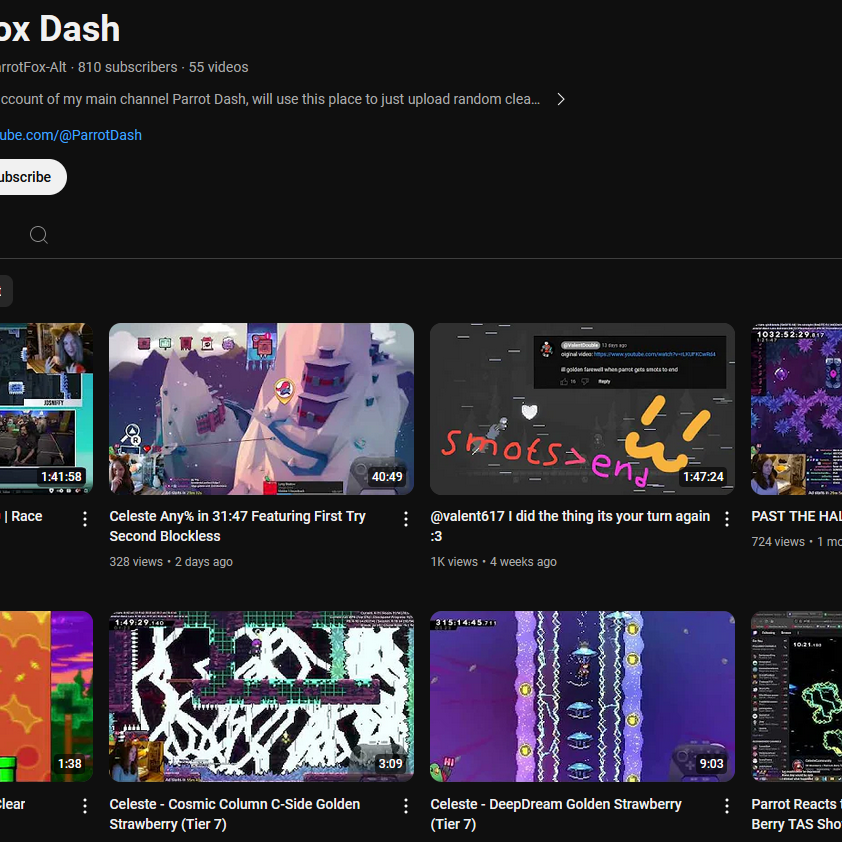This screenshot has width=842, height=842.
Task: Expand the channel description with the chevron arrow
Action: (x=561, y=99)
